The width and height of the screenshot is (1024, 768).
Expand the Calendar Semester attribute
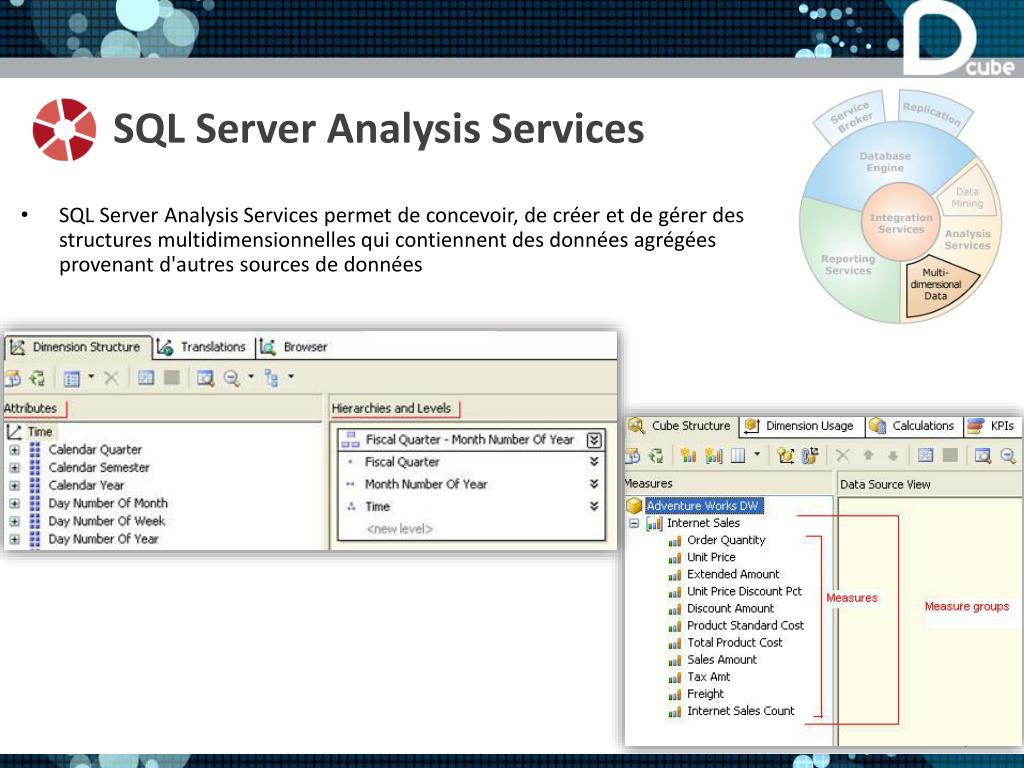[x=14, y=468]
